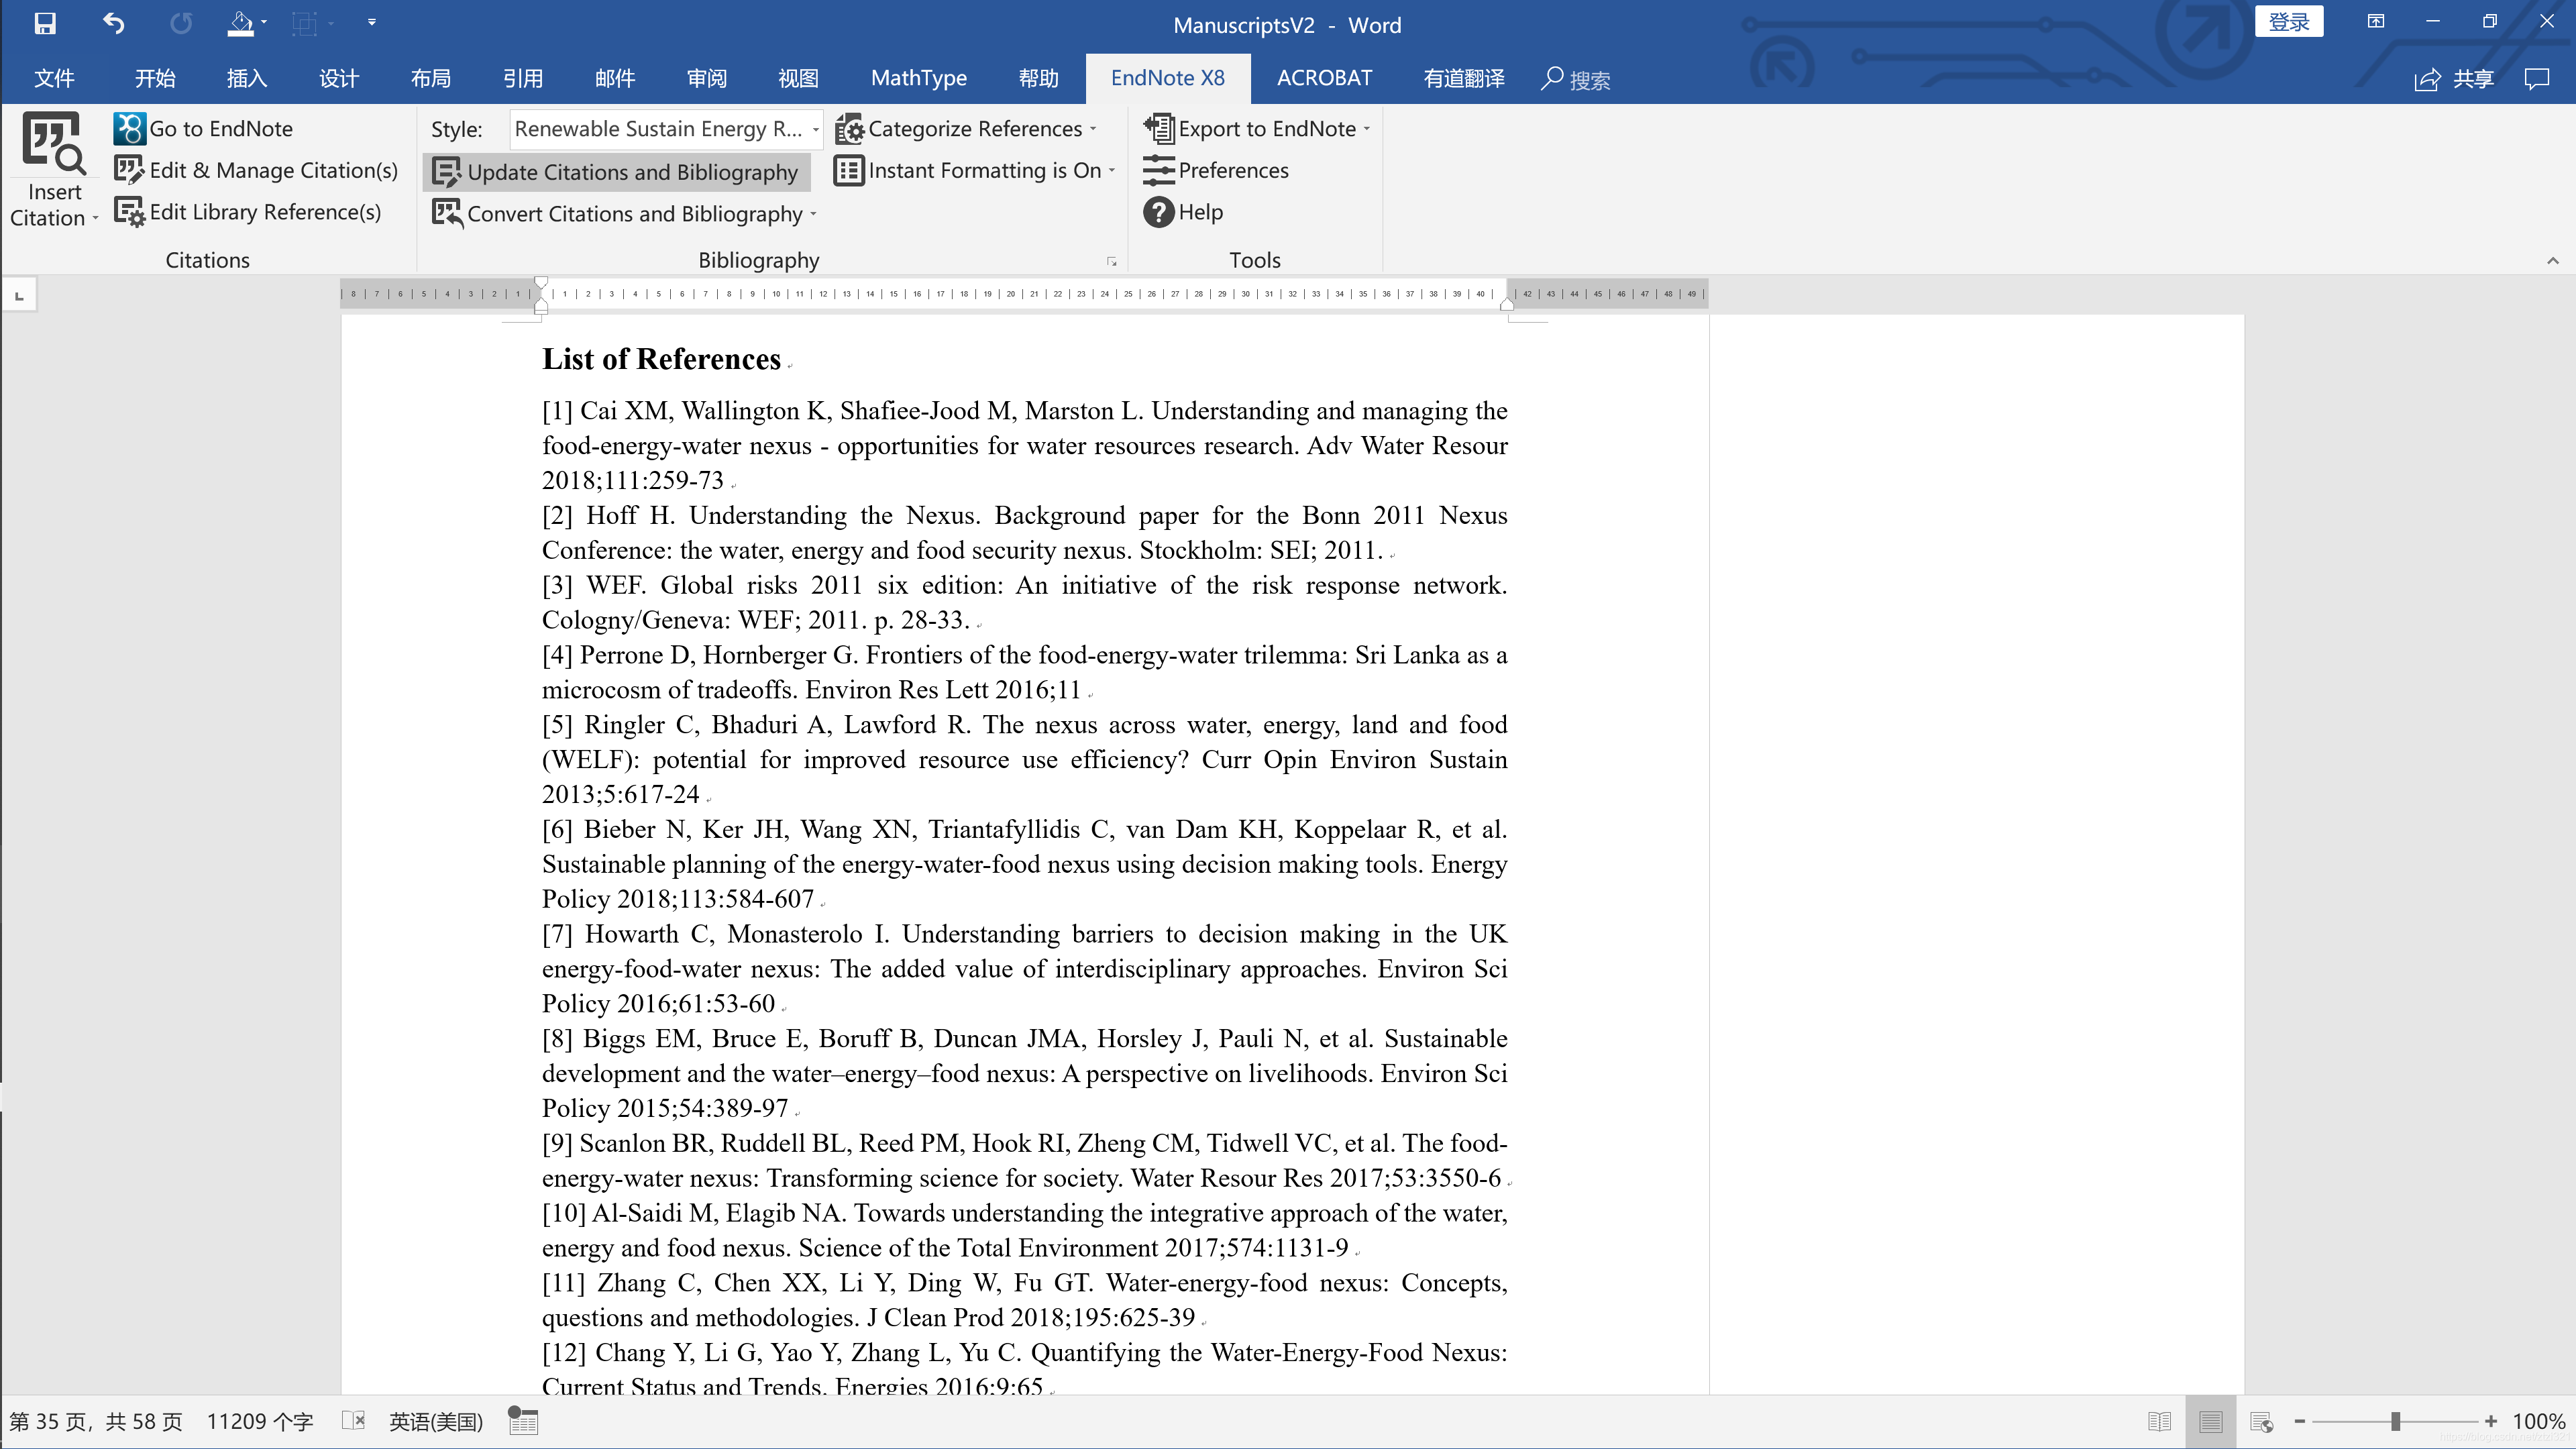Switch to Read Mode view in status bar
Image resolution: width=2576 pixels, height=1449 pixels.
tap(2159, 1421)
